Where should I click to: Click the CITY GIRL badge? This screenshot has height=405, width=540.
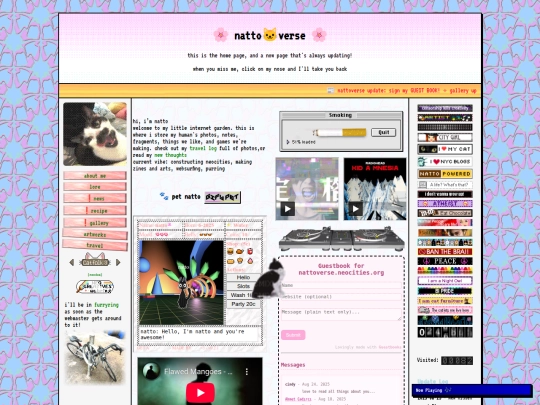click(x=445, y=137)
